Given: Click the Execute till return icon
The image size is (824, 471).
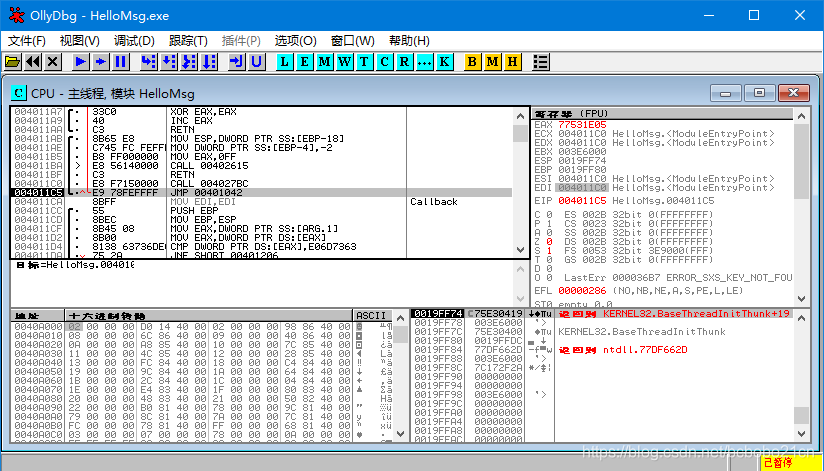Looking at the screenshot, I should 237,62.
